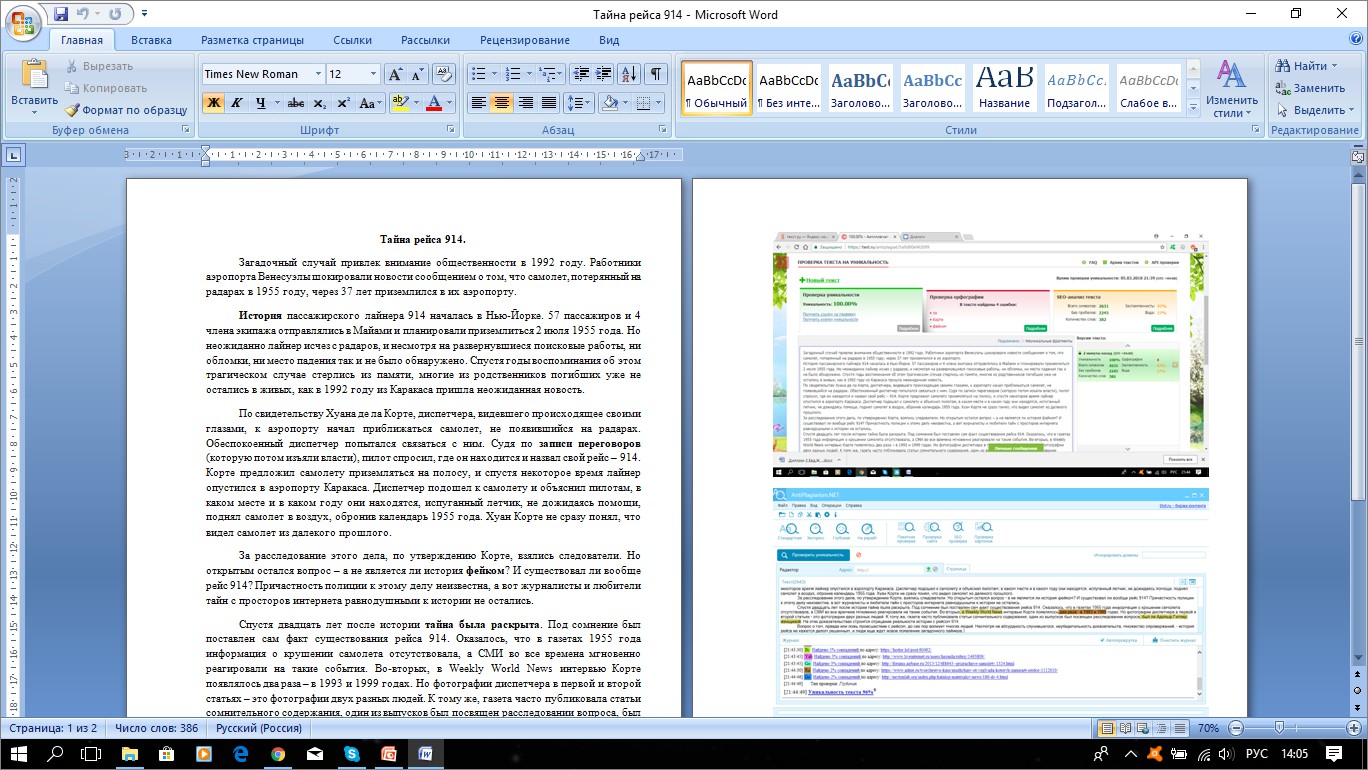Viewport: 1368px width, 770px height.
Task: Switch to the Разметка страницы tab
Action: pyautogui.click(x=252, y=41)
